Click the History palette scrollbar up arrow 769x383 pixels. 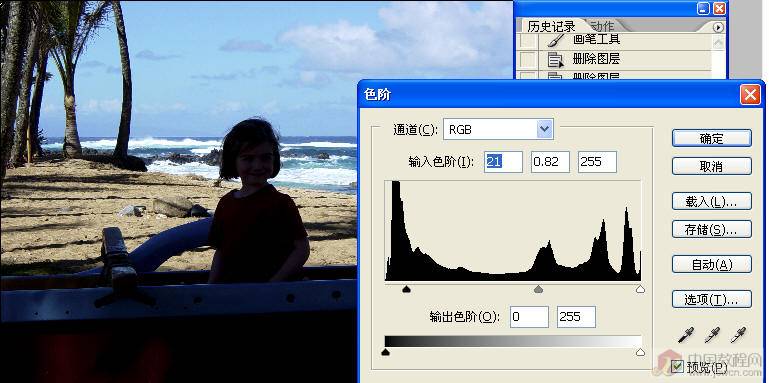click(x=718, y=43)
